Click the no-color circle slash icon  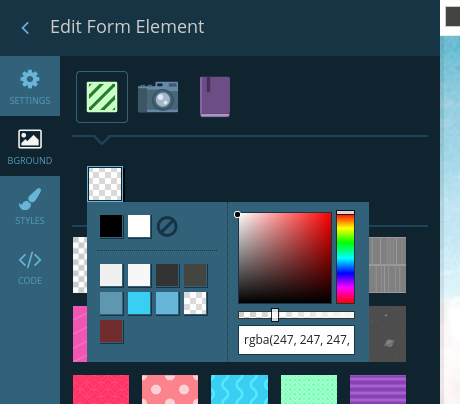click(x=167, y=226)
